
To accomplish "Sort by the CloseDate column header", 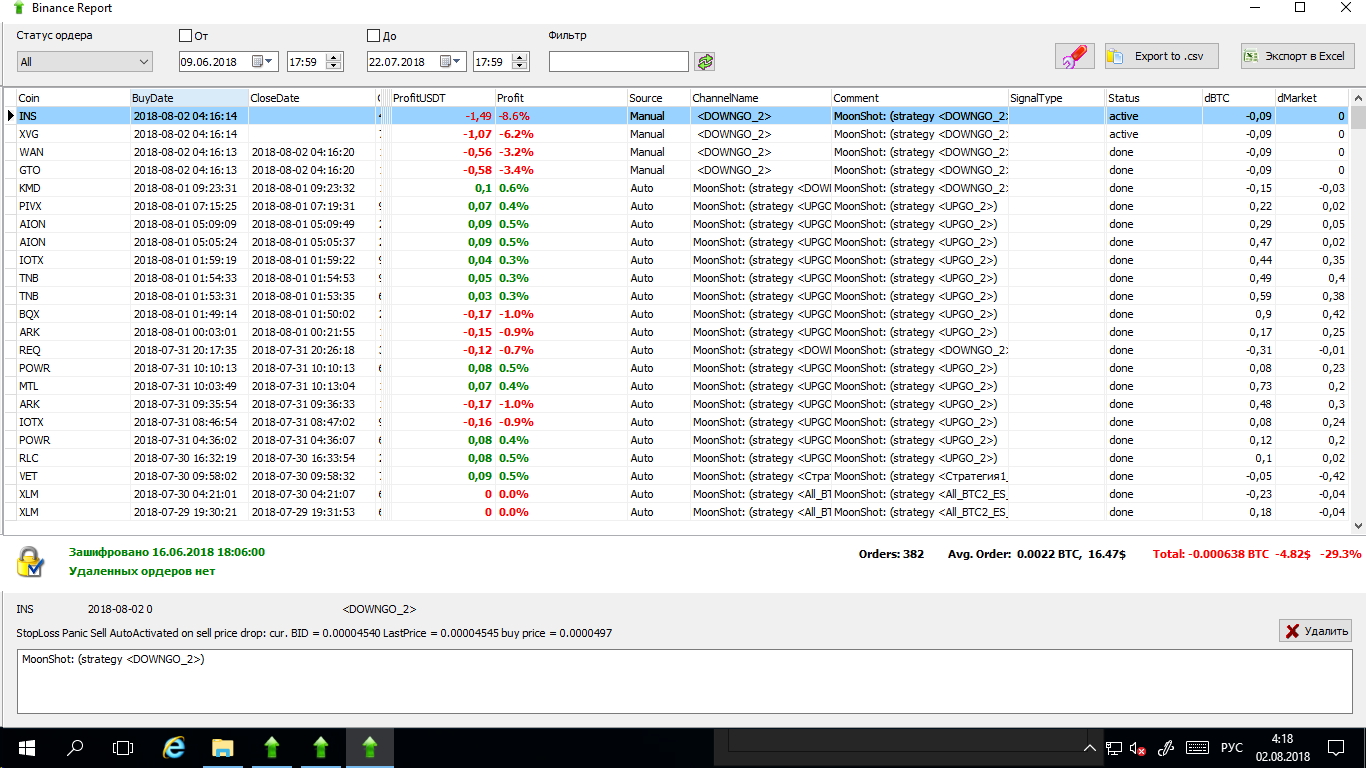I will (x=312, y=98).
